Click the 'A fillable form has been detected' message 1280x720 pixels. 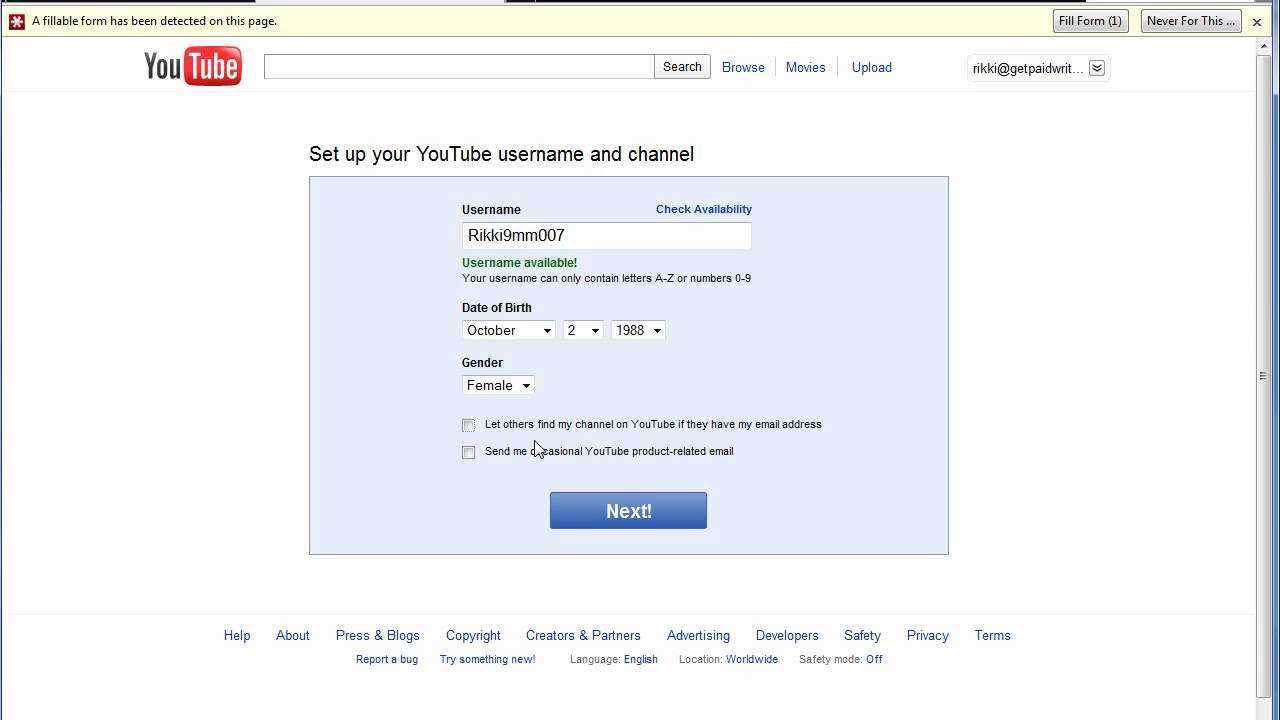(154, 21)
